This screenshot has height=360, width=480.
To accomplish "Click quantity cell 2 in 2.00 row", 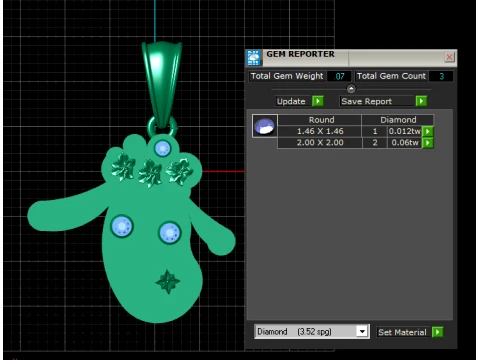I will coord(375,143).
